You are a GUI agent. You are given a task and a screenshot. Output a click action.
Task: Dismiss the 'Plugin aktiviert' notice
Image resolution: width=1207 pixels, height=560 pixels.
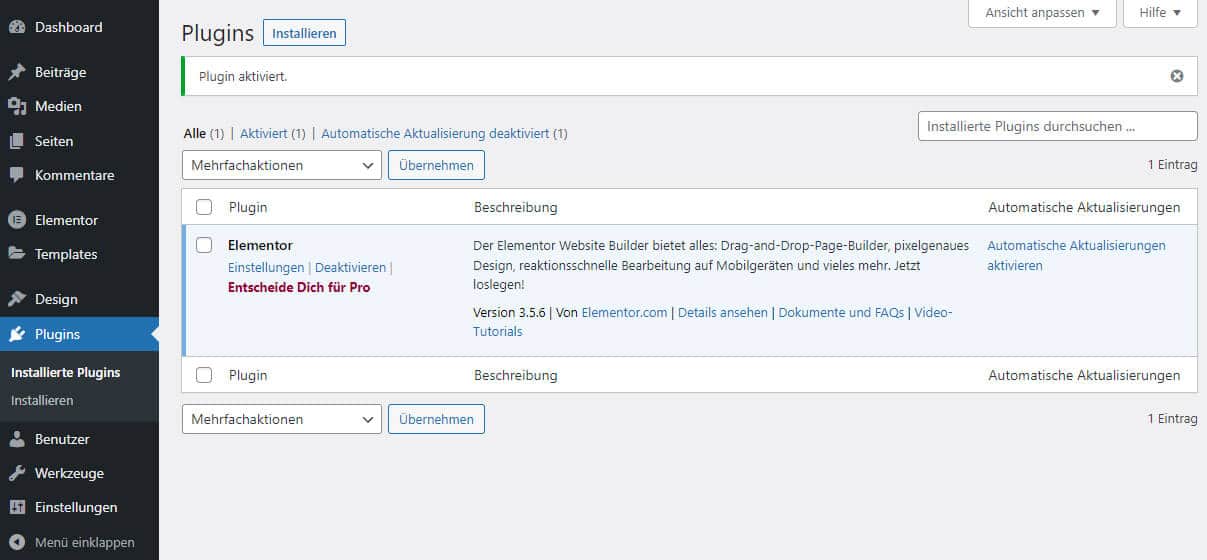pos(1177,76)
